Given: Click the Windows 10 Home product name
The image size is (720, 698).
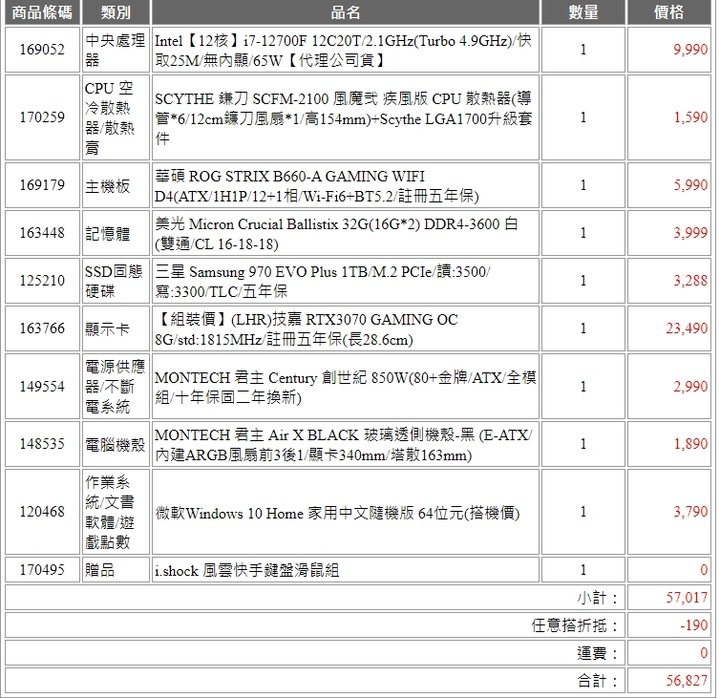Looking at the screenshot, I should (x=337, y=512).
